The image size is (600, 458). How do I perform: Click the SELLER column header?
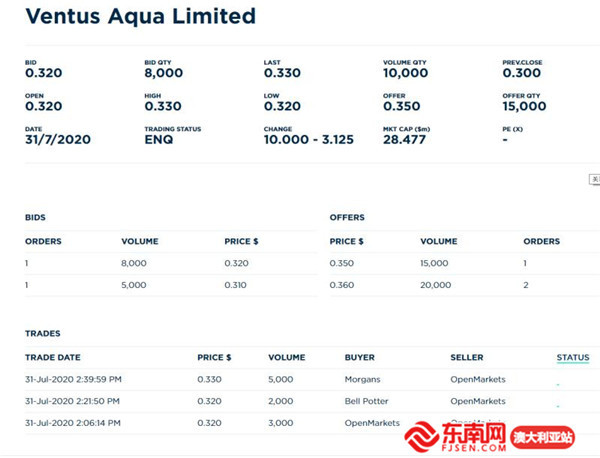click(x=466, y=357)
